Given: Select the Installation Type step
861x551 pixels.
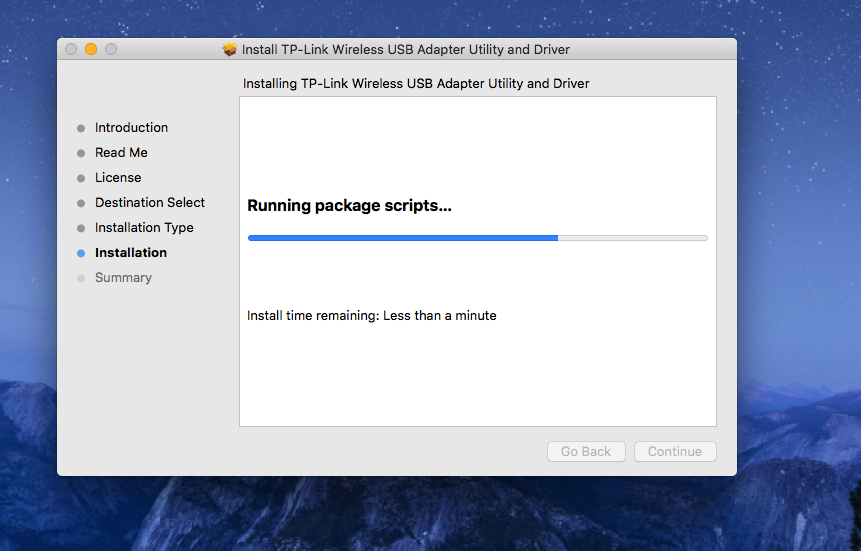Looking at the screenshot, I should pos(144,227).
